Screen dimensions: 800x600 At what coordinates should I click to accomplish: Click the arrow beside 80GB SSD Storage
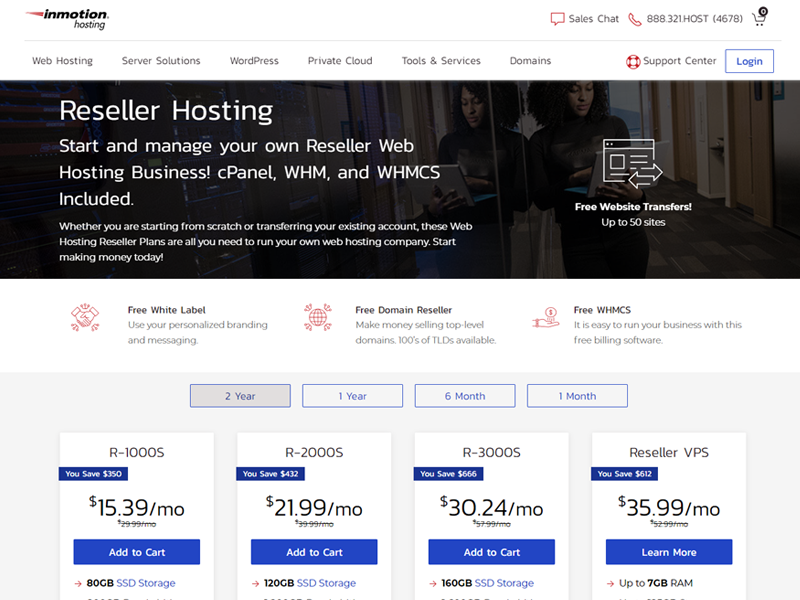78,583
